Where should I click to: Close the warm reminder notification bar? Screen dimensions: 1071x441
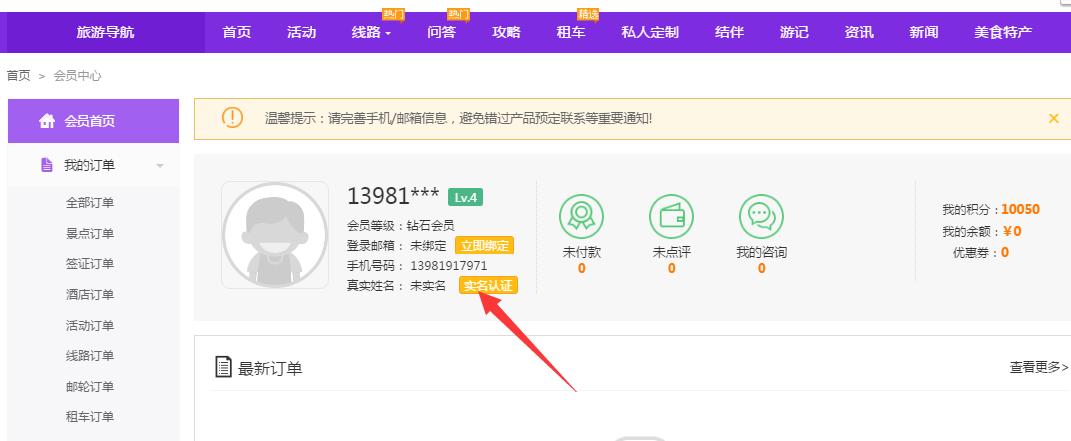1053,118
